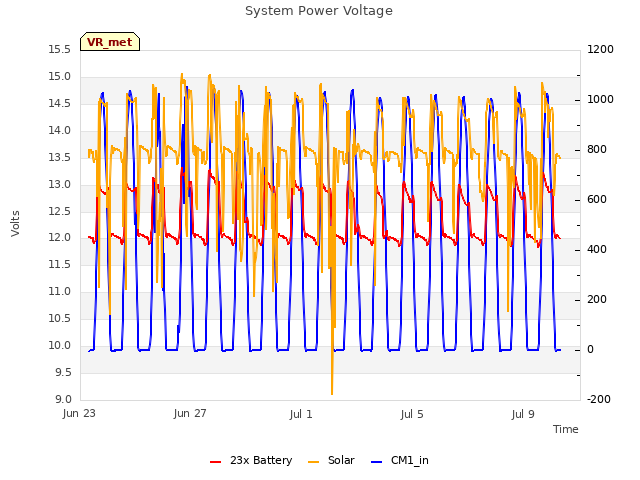Click the 14.0 left axis value
This screenshot has height=480, width=640.
click(60, 131)
